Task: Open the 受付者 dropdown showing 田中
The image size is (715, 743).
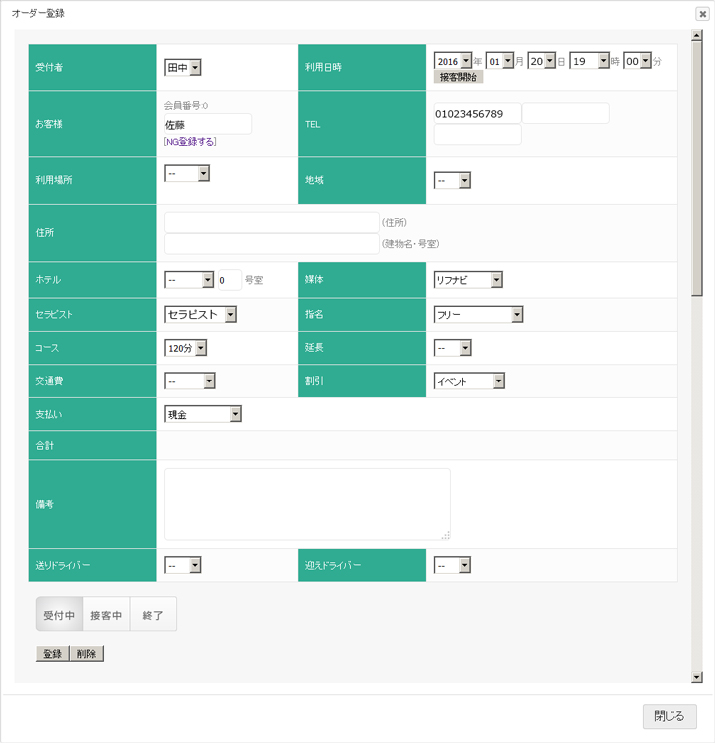Action: [183, 67]
